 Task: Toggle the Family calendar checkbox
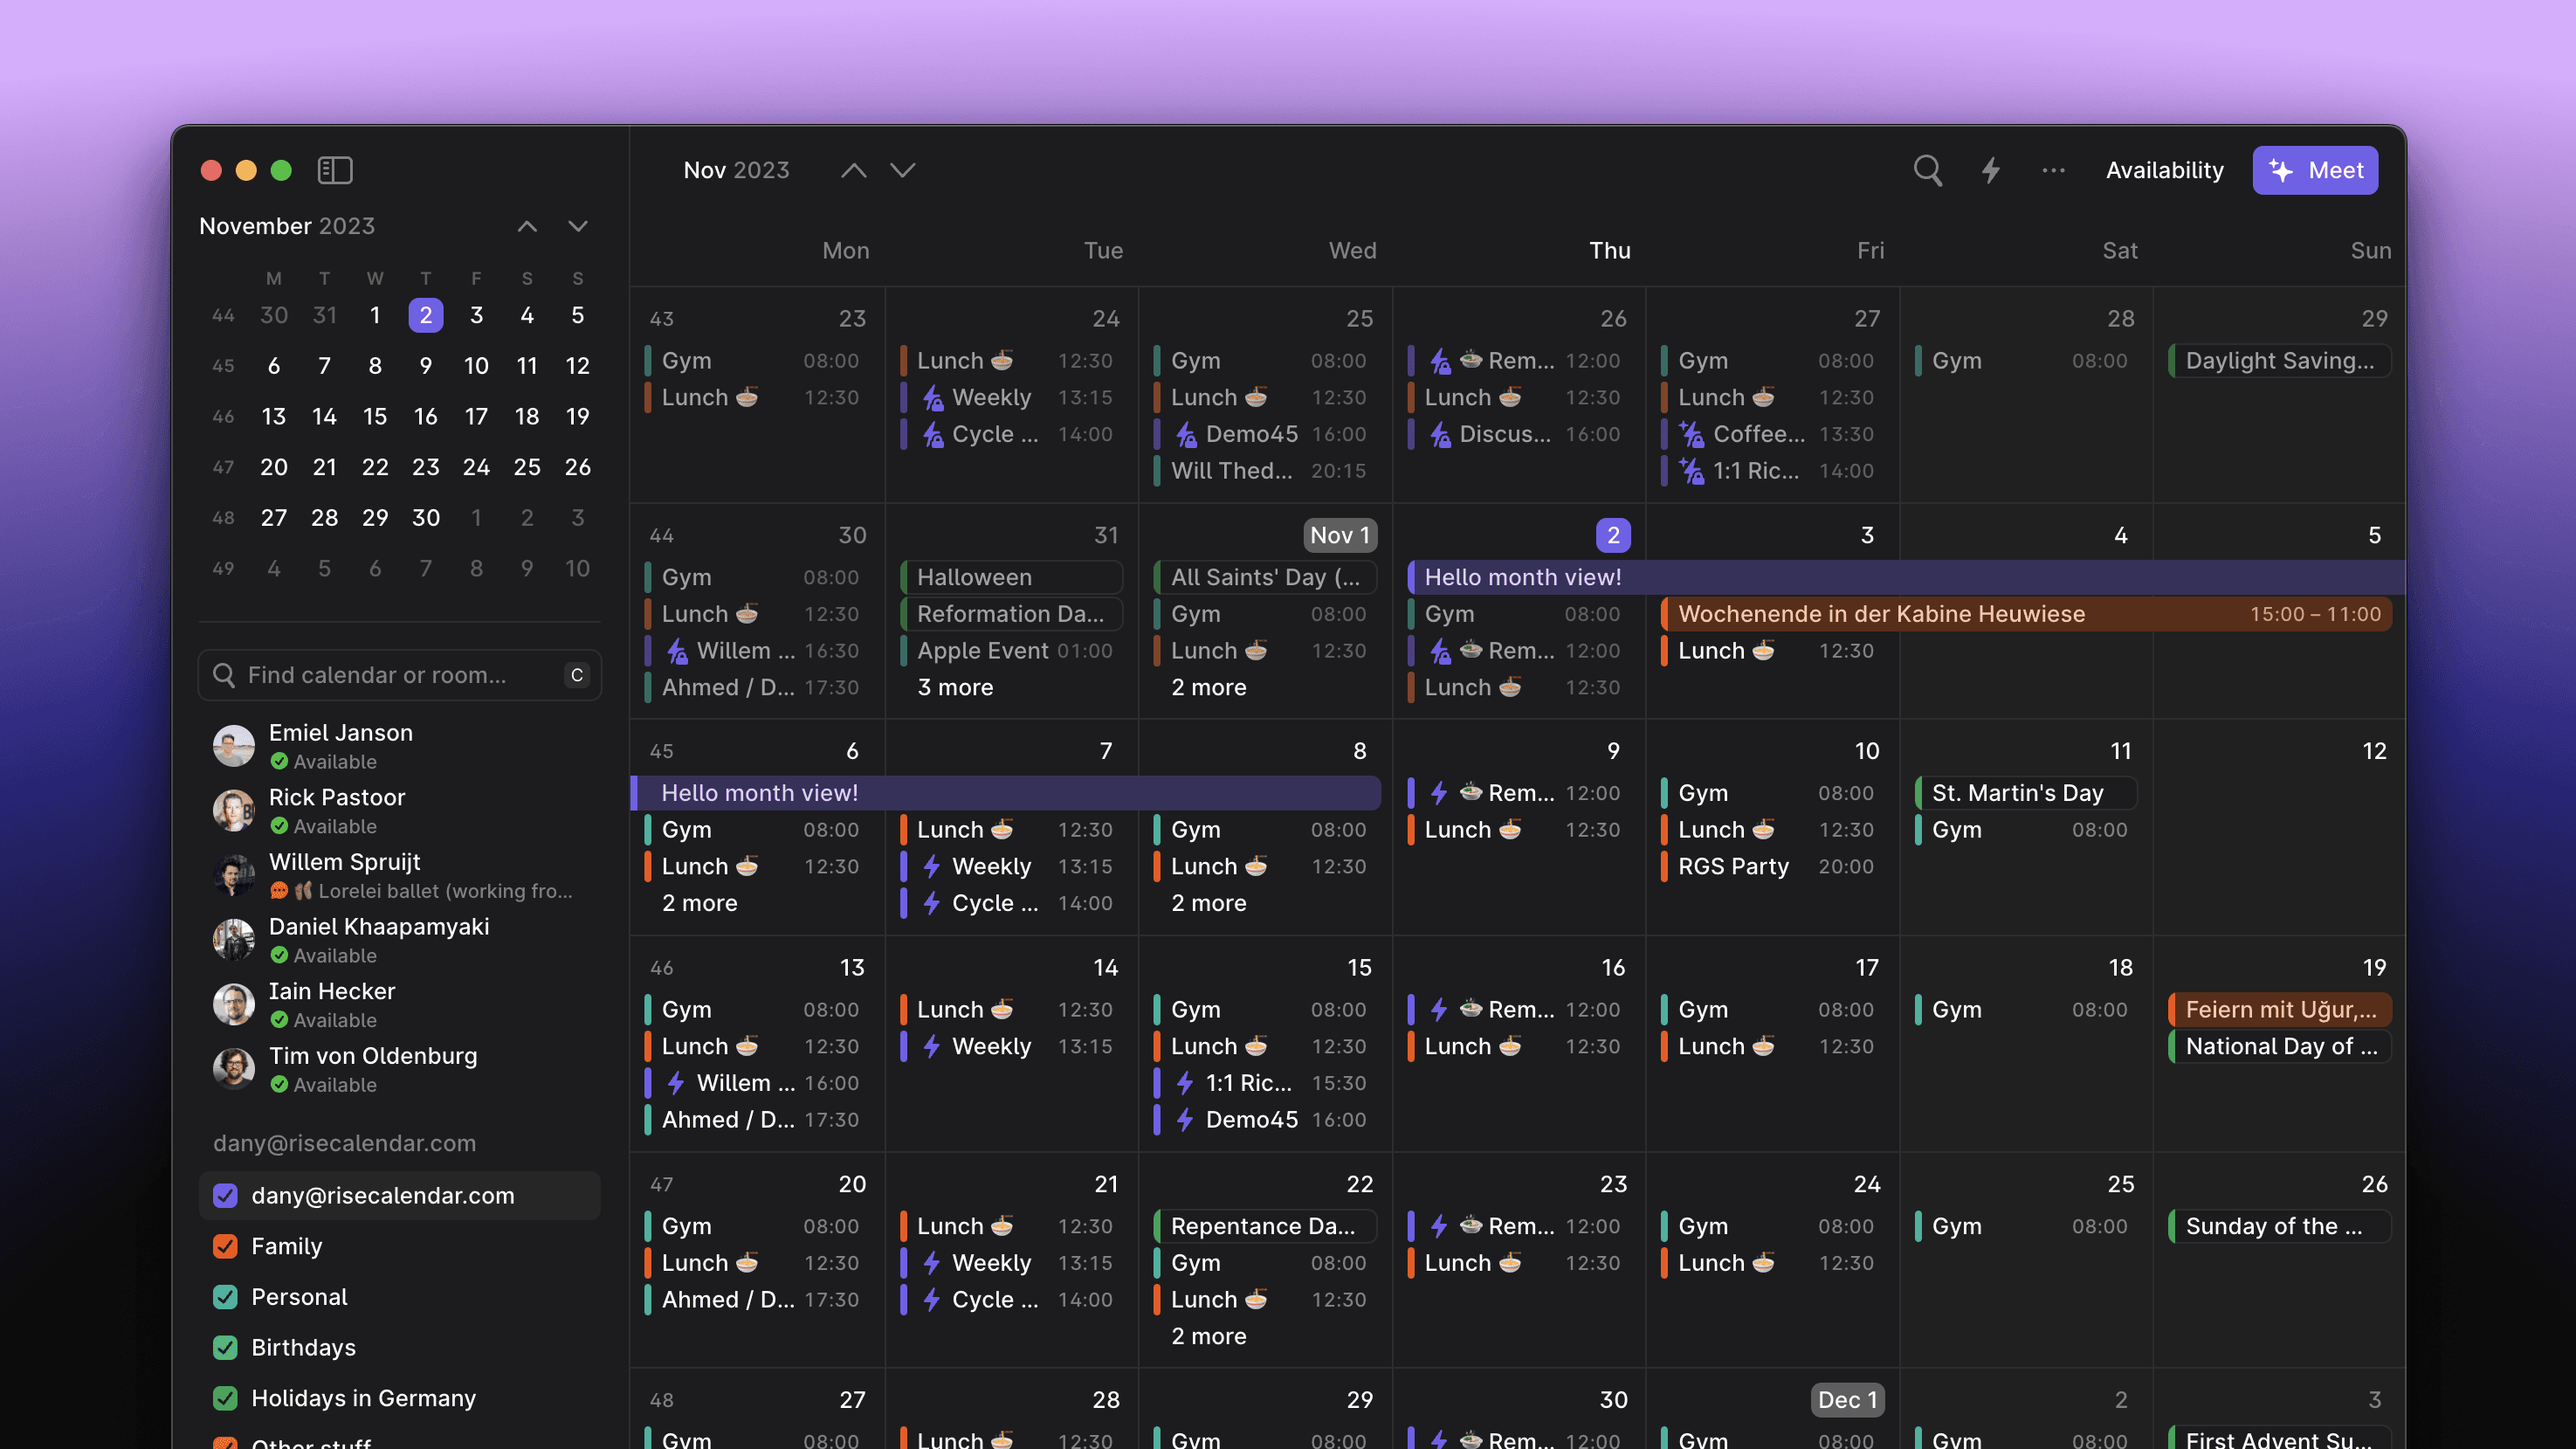pyautogui.click(x=226, y=1246)
